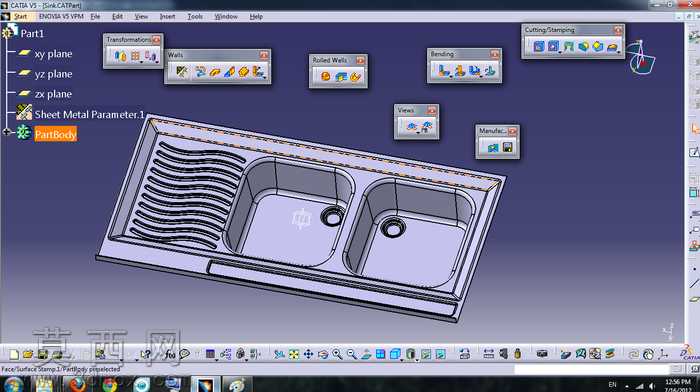Toggle Fold/Unfold in Views toolbar

[412, 127]
